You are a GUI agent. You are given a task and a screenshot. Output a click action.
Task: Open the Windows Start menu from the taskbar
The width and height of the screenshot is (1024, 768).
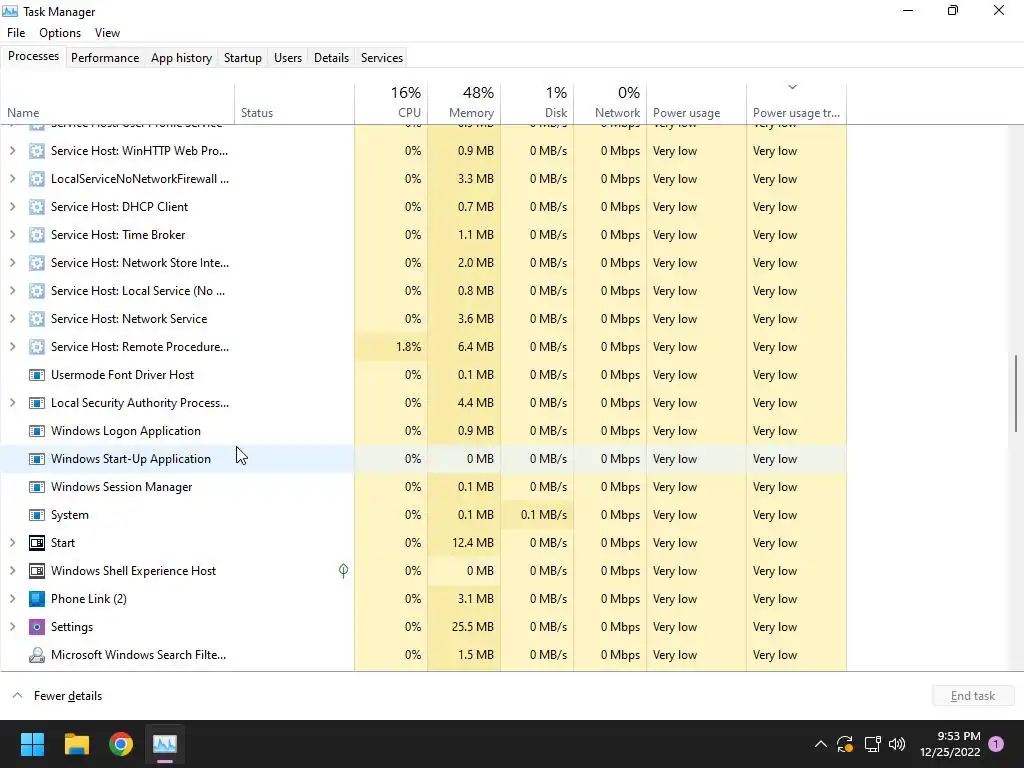click(x=32, y=744)
